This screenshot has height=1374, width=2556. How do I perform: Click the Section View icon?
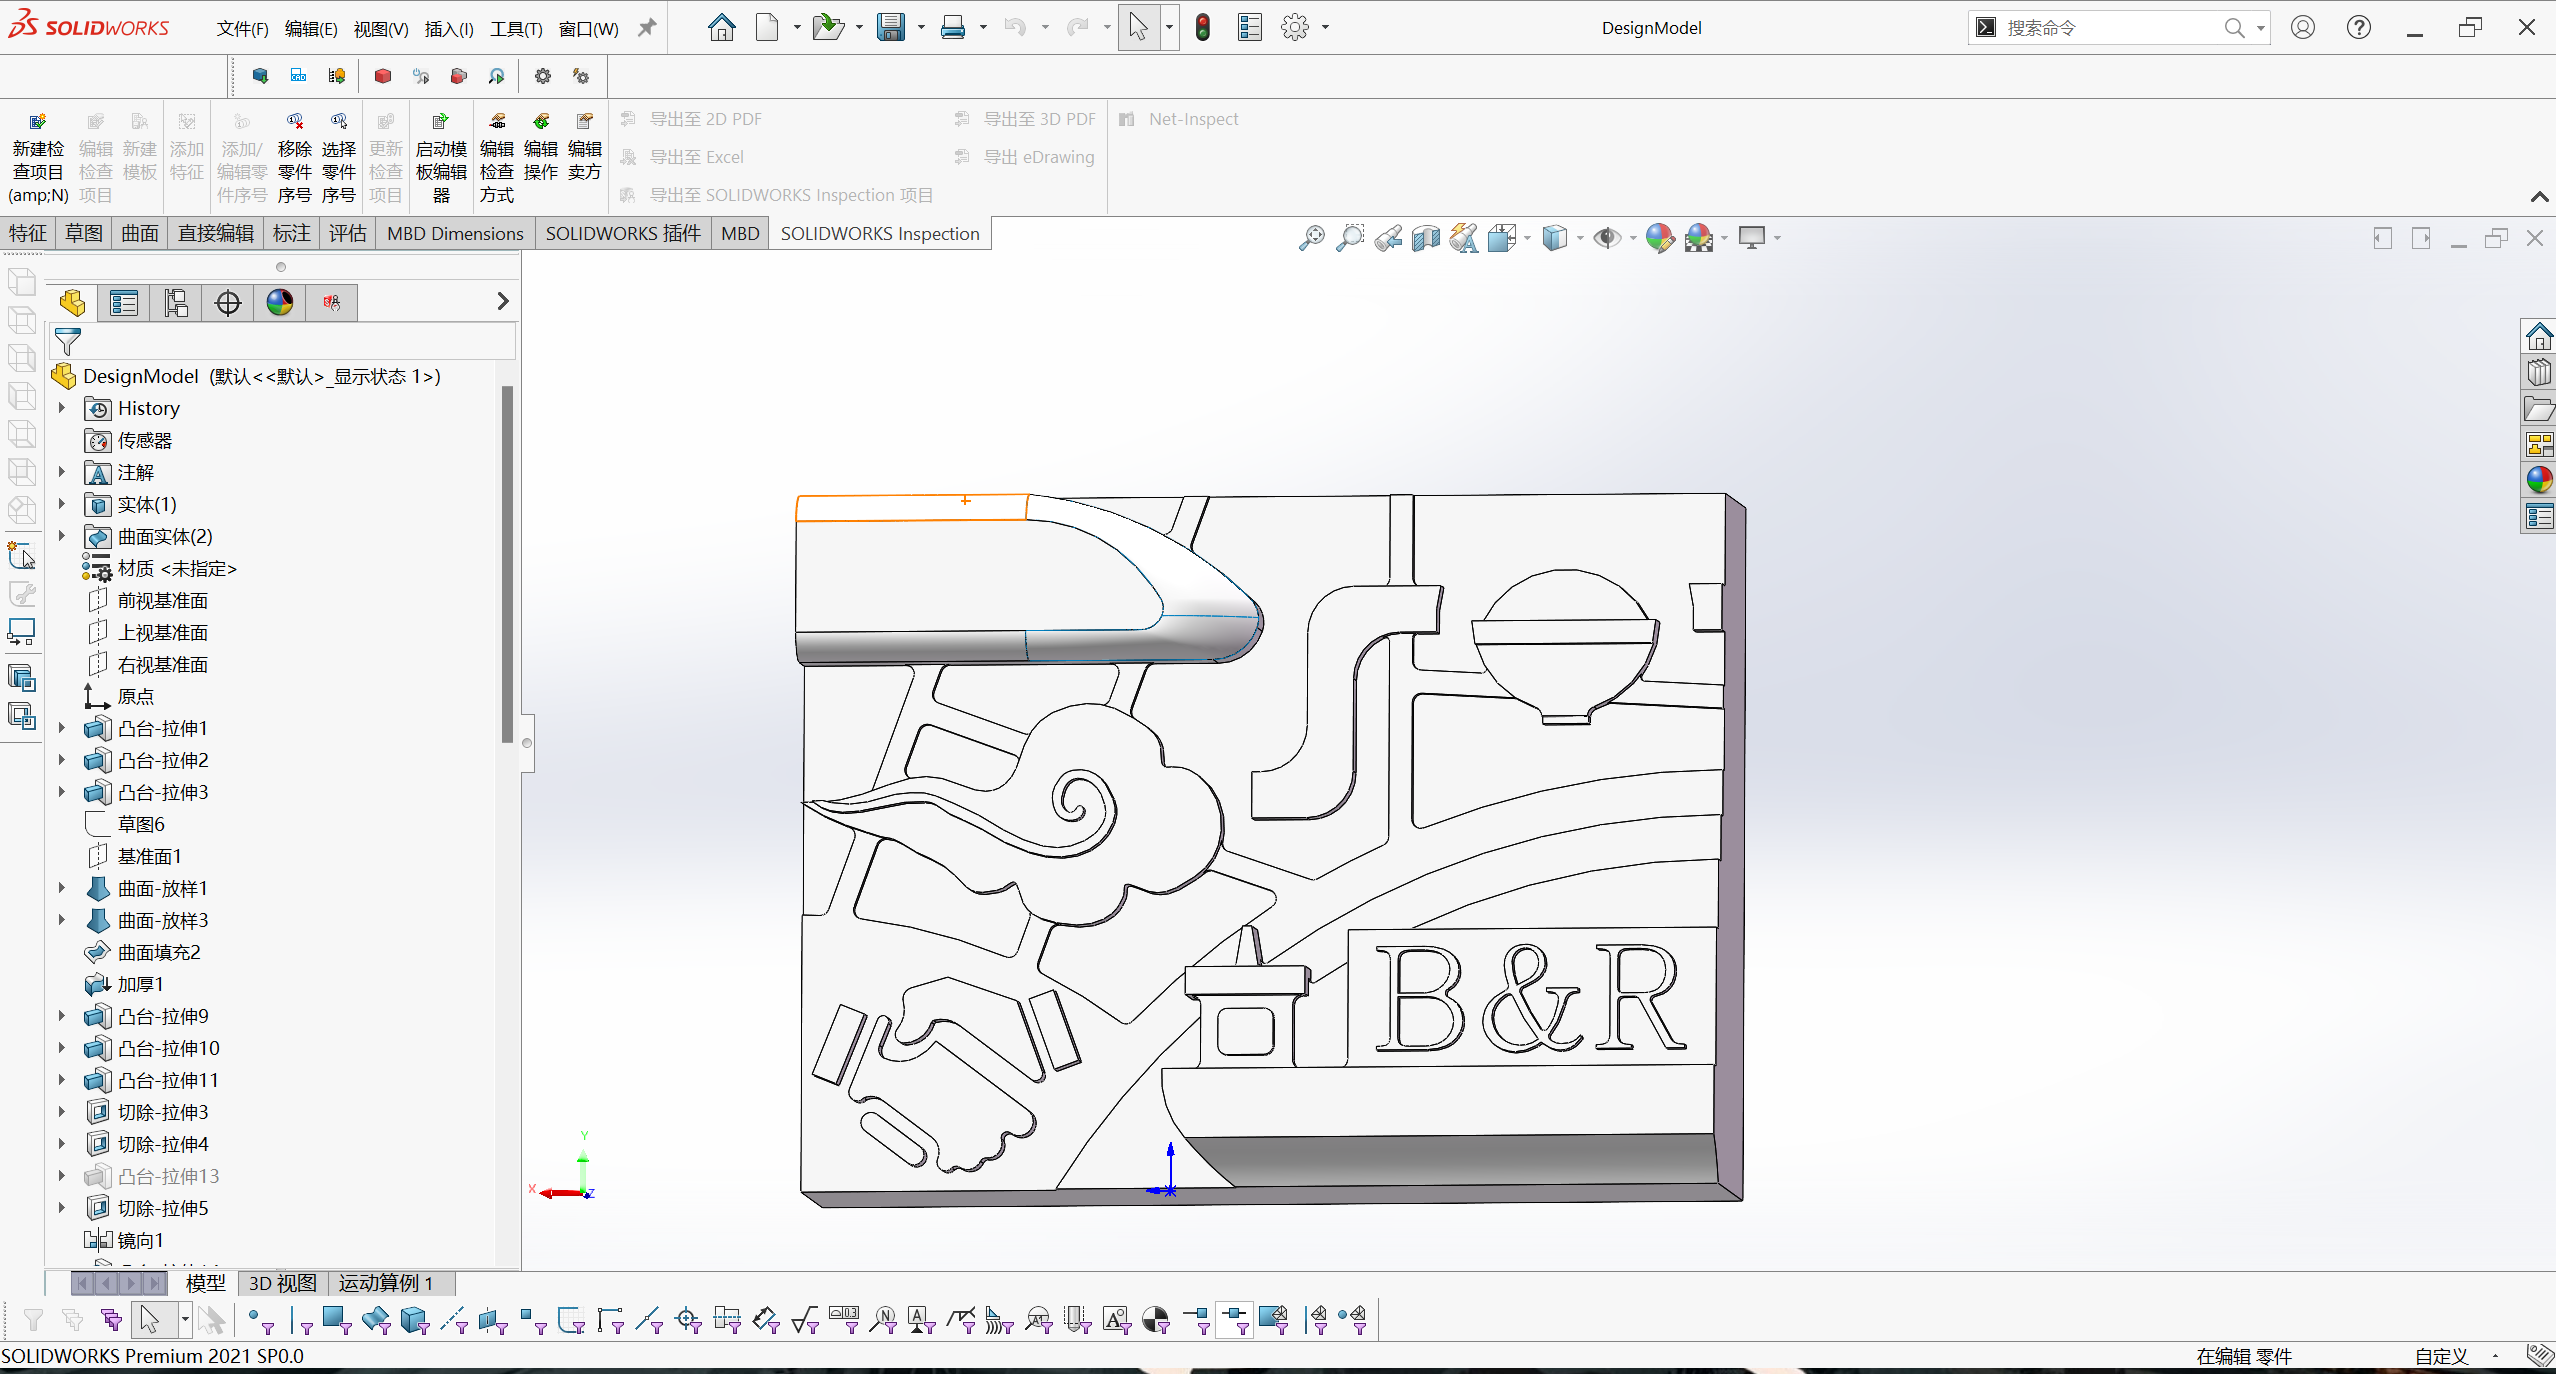(x=1426, y=238)
